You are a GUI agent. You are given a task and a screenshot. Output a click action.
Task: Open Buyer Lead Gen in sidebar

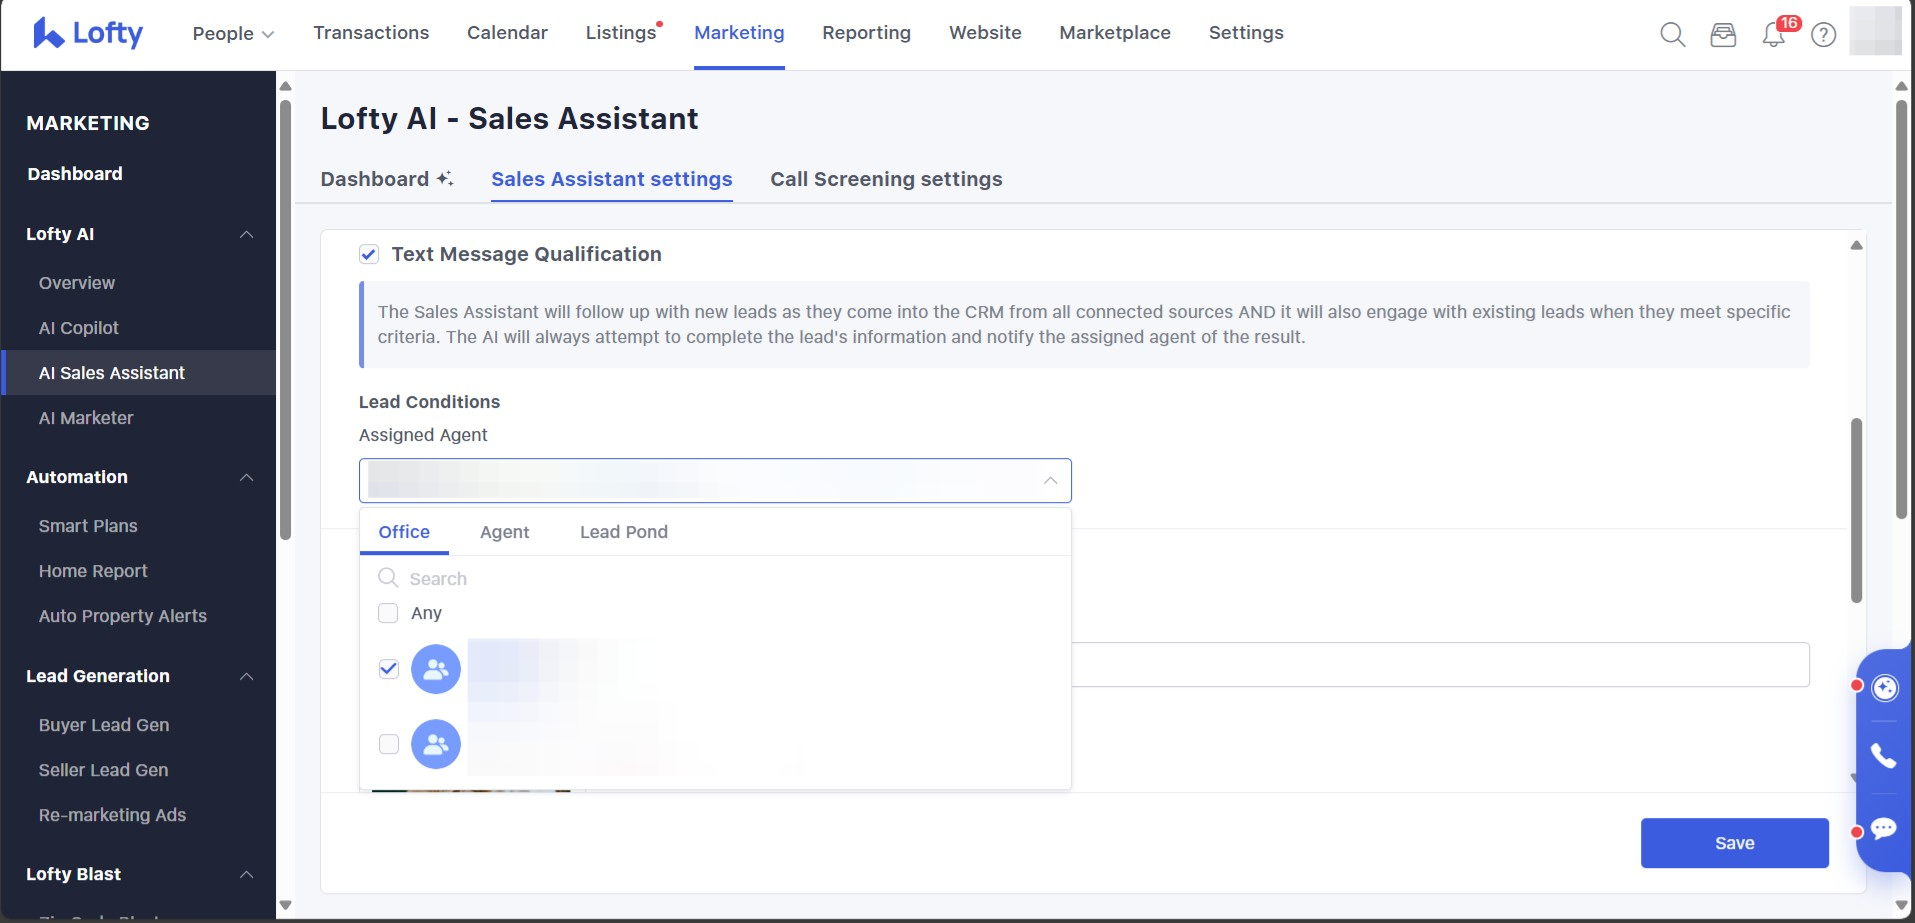(104, 725)
